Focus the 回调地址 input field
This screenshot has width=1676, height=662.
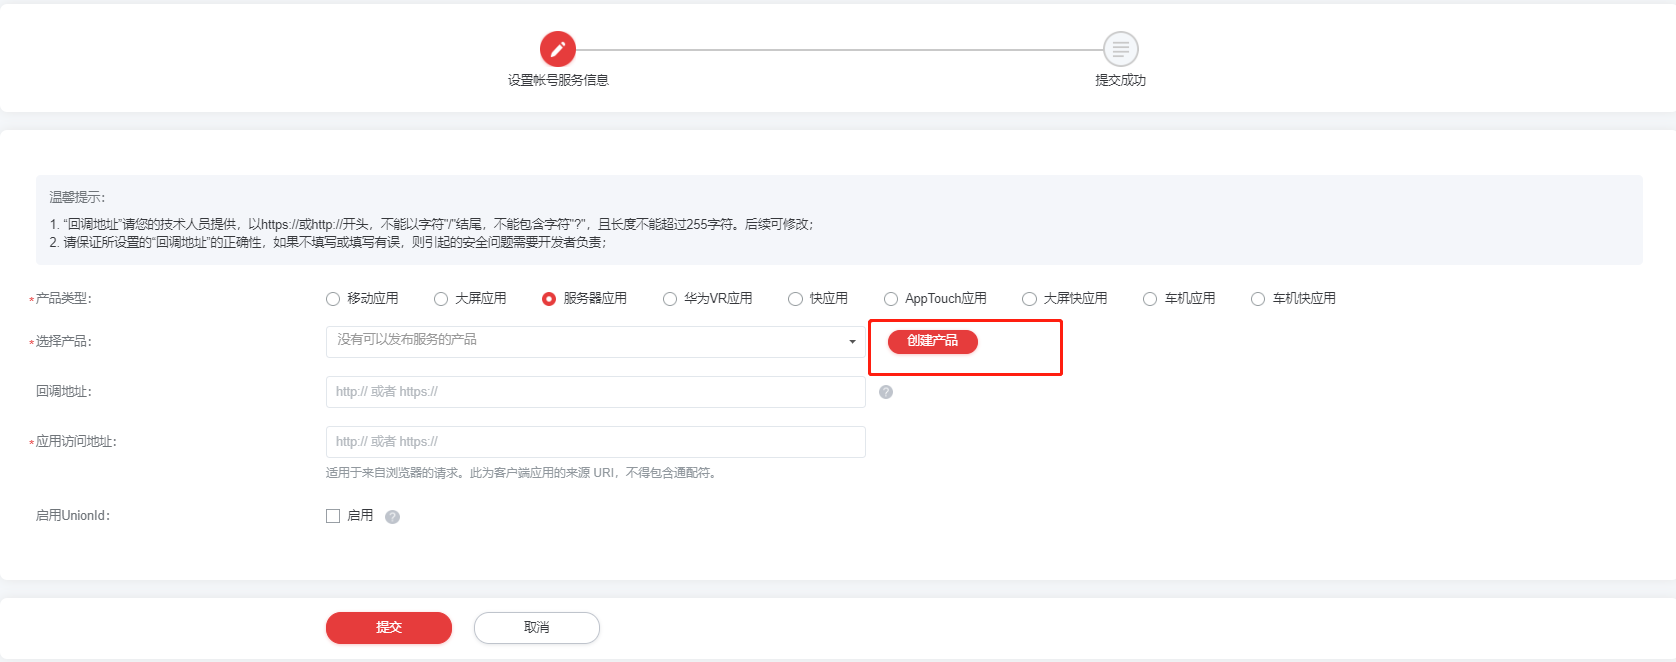[596, 392]
